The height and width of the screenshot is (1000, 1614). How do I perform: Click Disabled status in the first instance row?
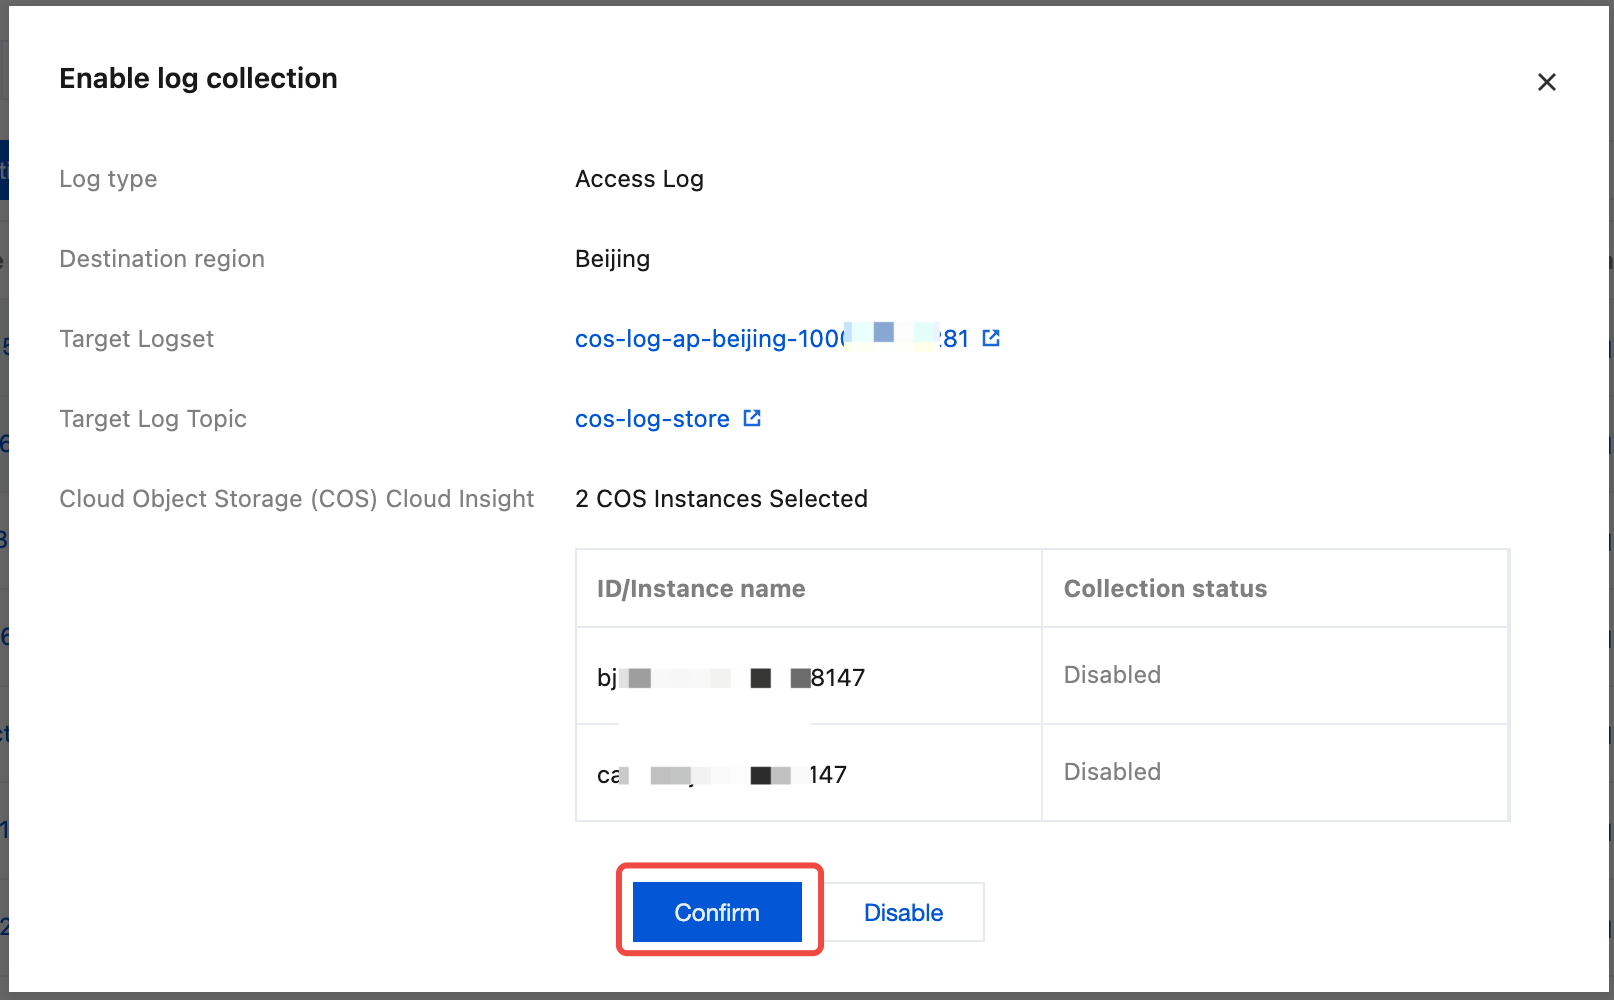[x=1112, y=675]
